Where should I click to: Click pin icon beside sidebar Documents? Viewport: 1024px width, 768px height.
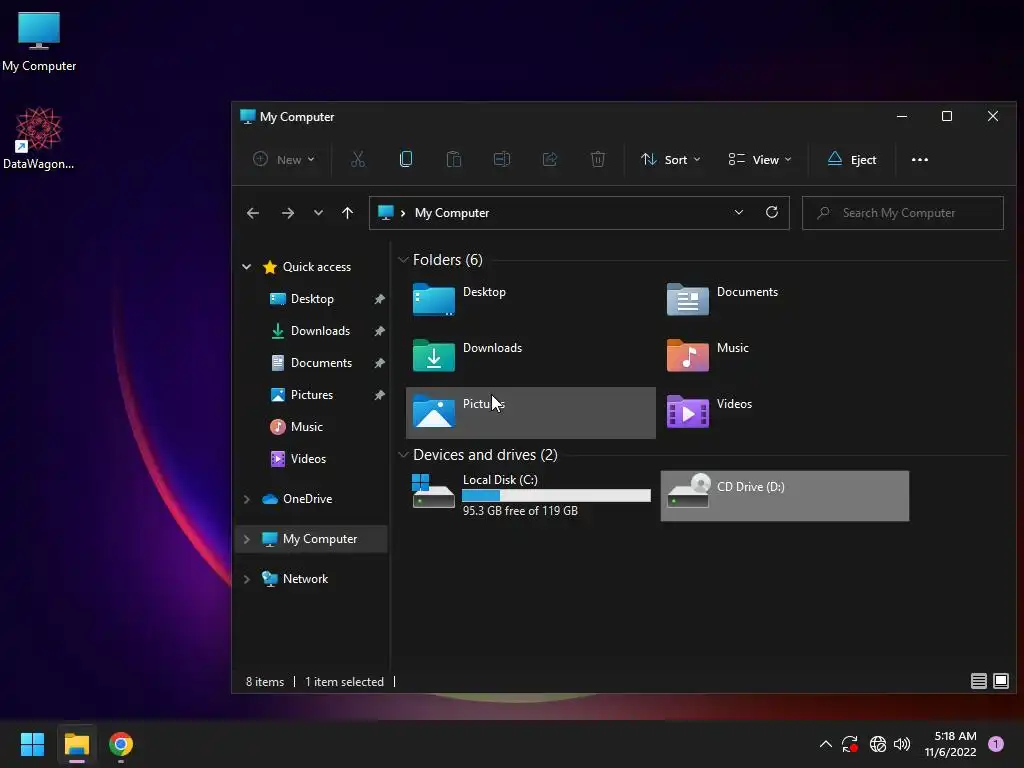[x=379, y=363]
